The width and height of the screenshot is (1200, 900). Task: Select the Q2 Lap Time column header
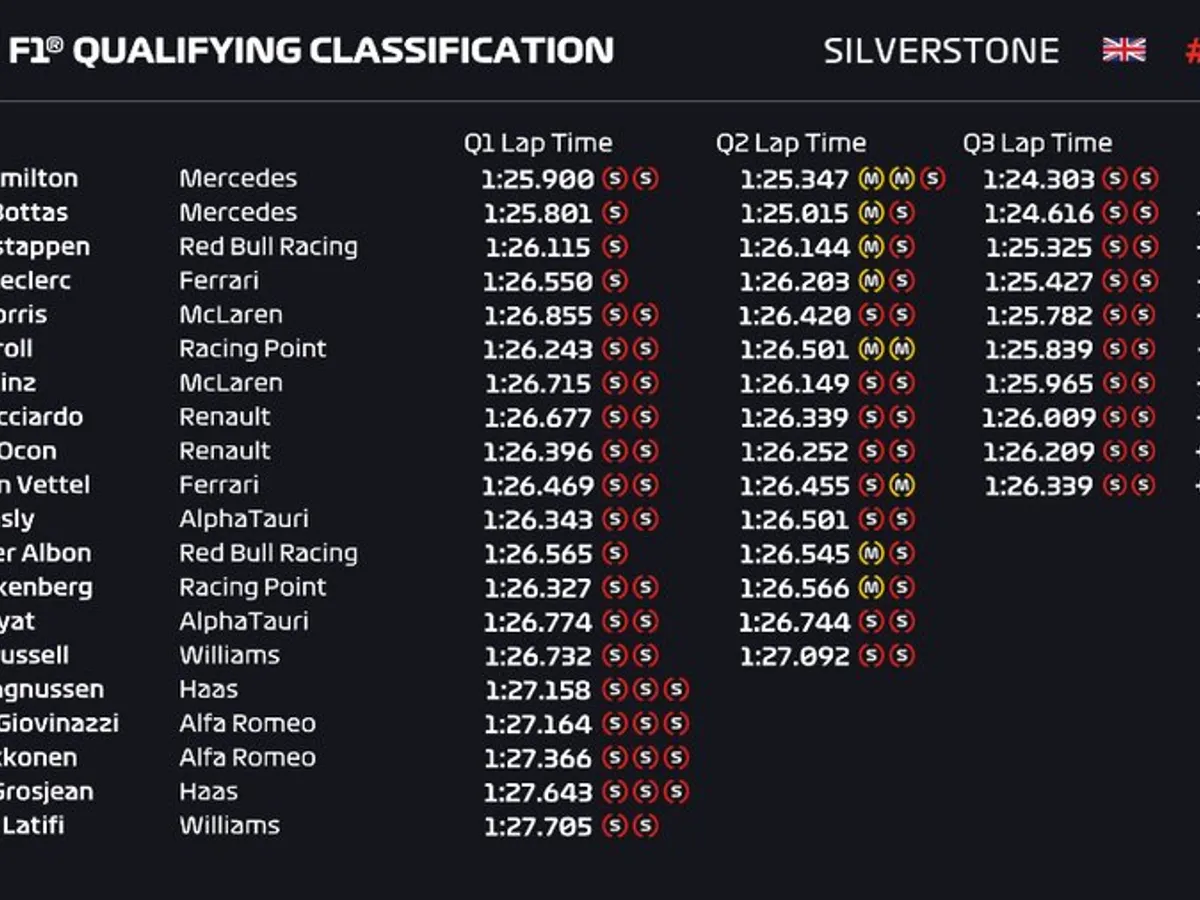pos(791,143)
